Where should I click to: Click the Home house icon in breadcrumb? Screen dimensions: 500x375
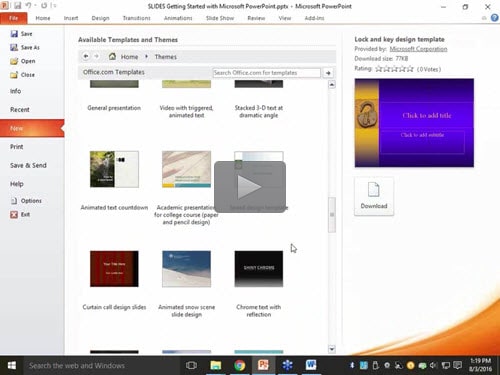112,56
